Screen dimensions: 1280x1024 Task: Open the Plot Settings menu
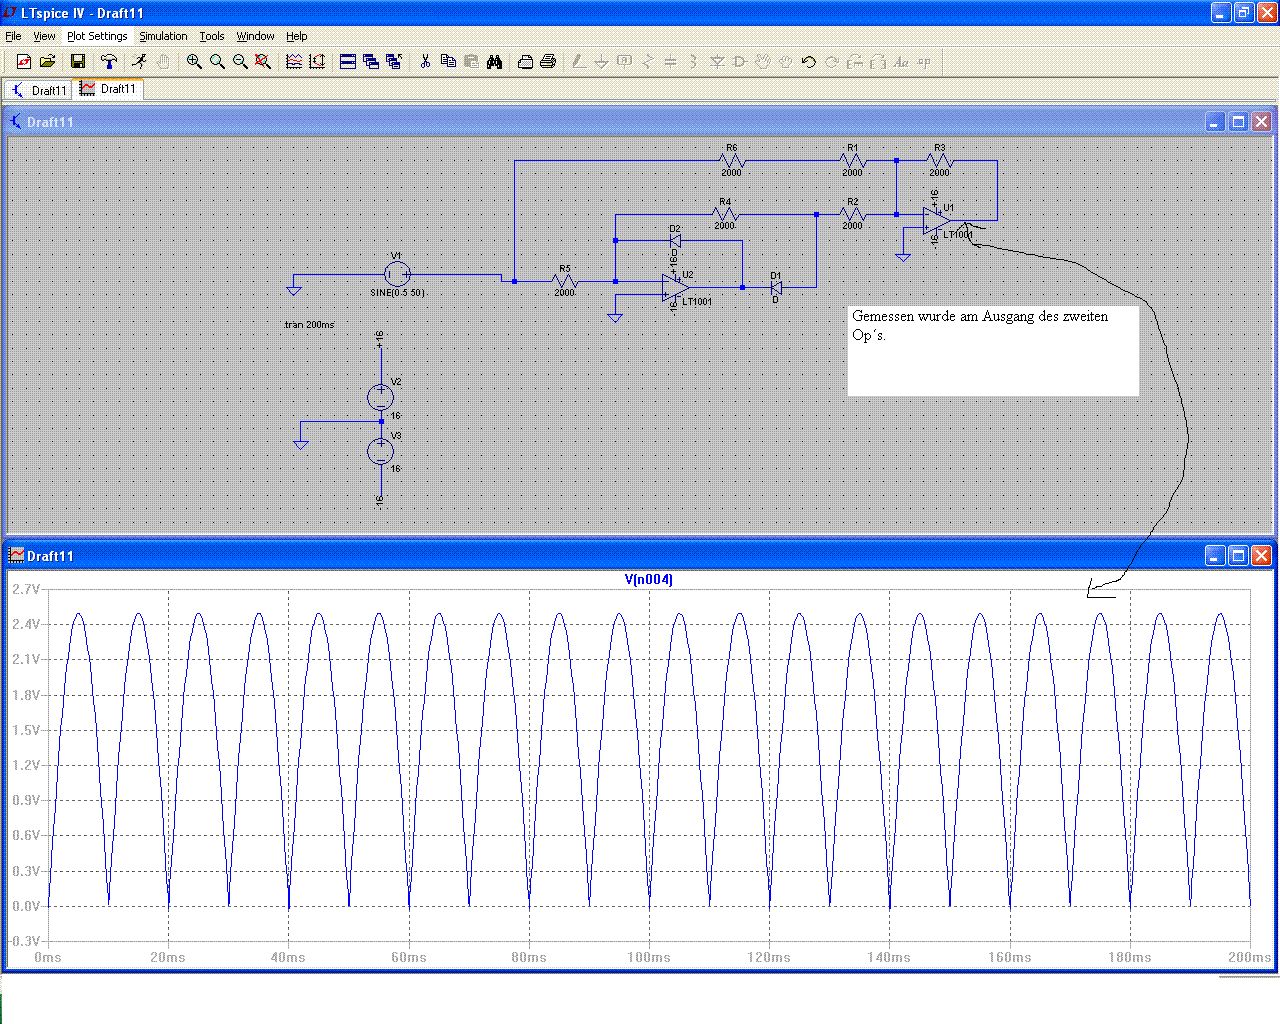[97, 36]
